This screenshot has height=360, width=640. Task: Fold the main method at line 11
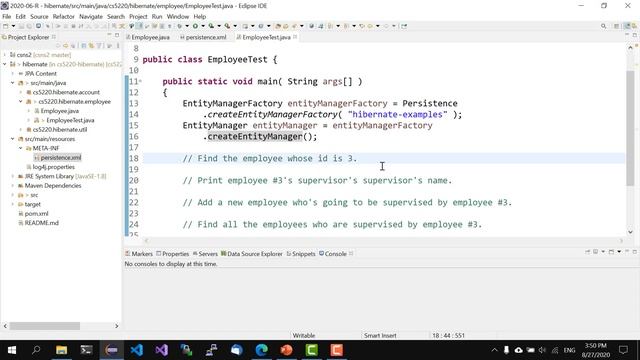140,81
